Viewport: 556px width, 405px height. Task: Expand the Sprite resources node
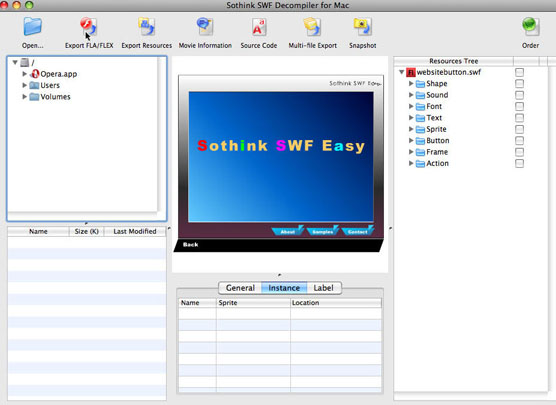click(411, 129)
